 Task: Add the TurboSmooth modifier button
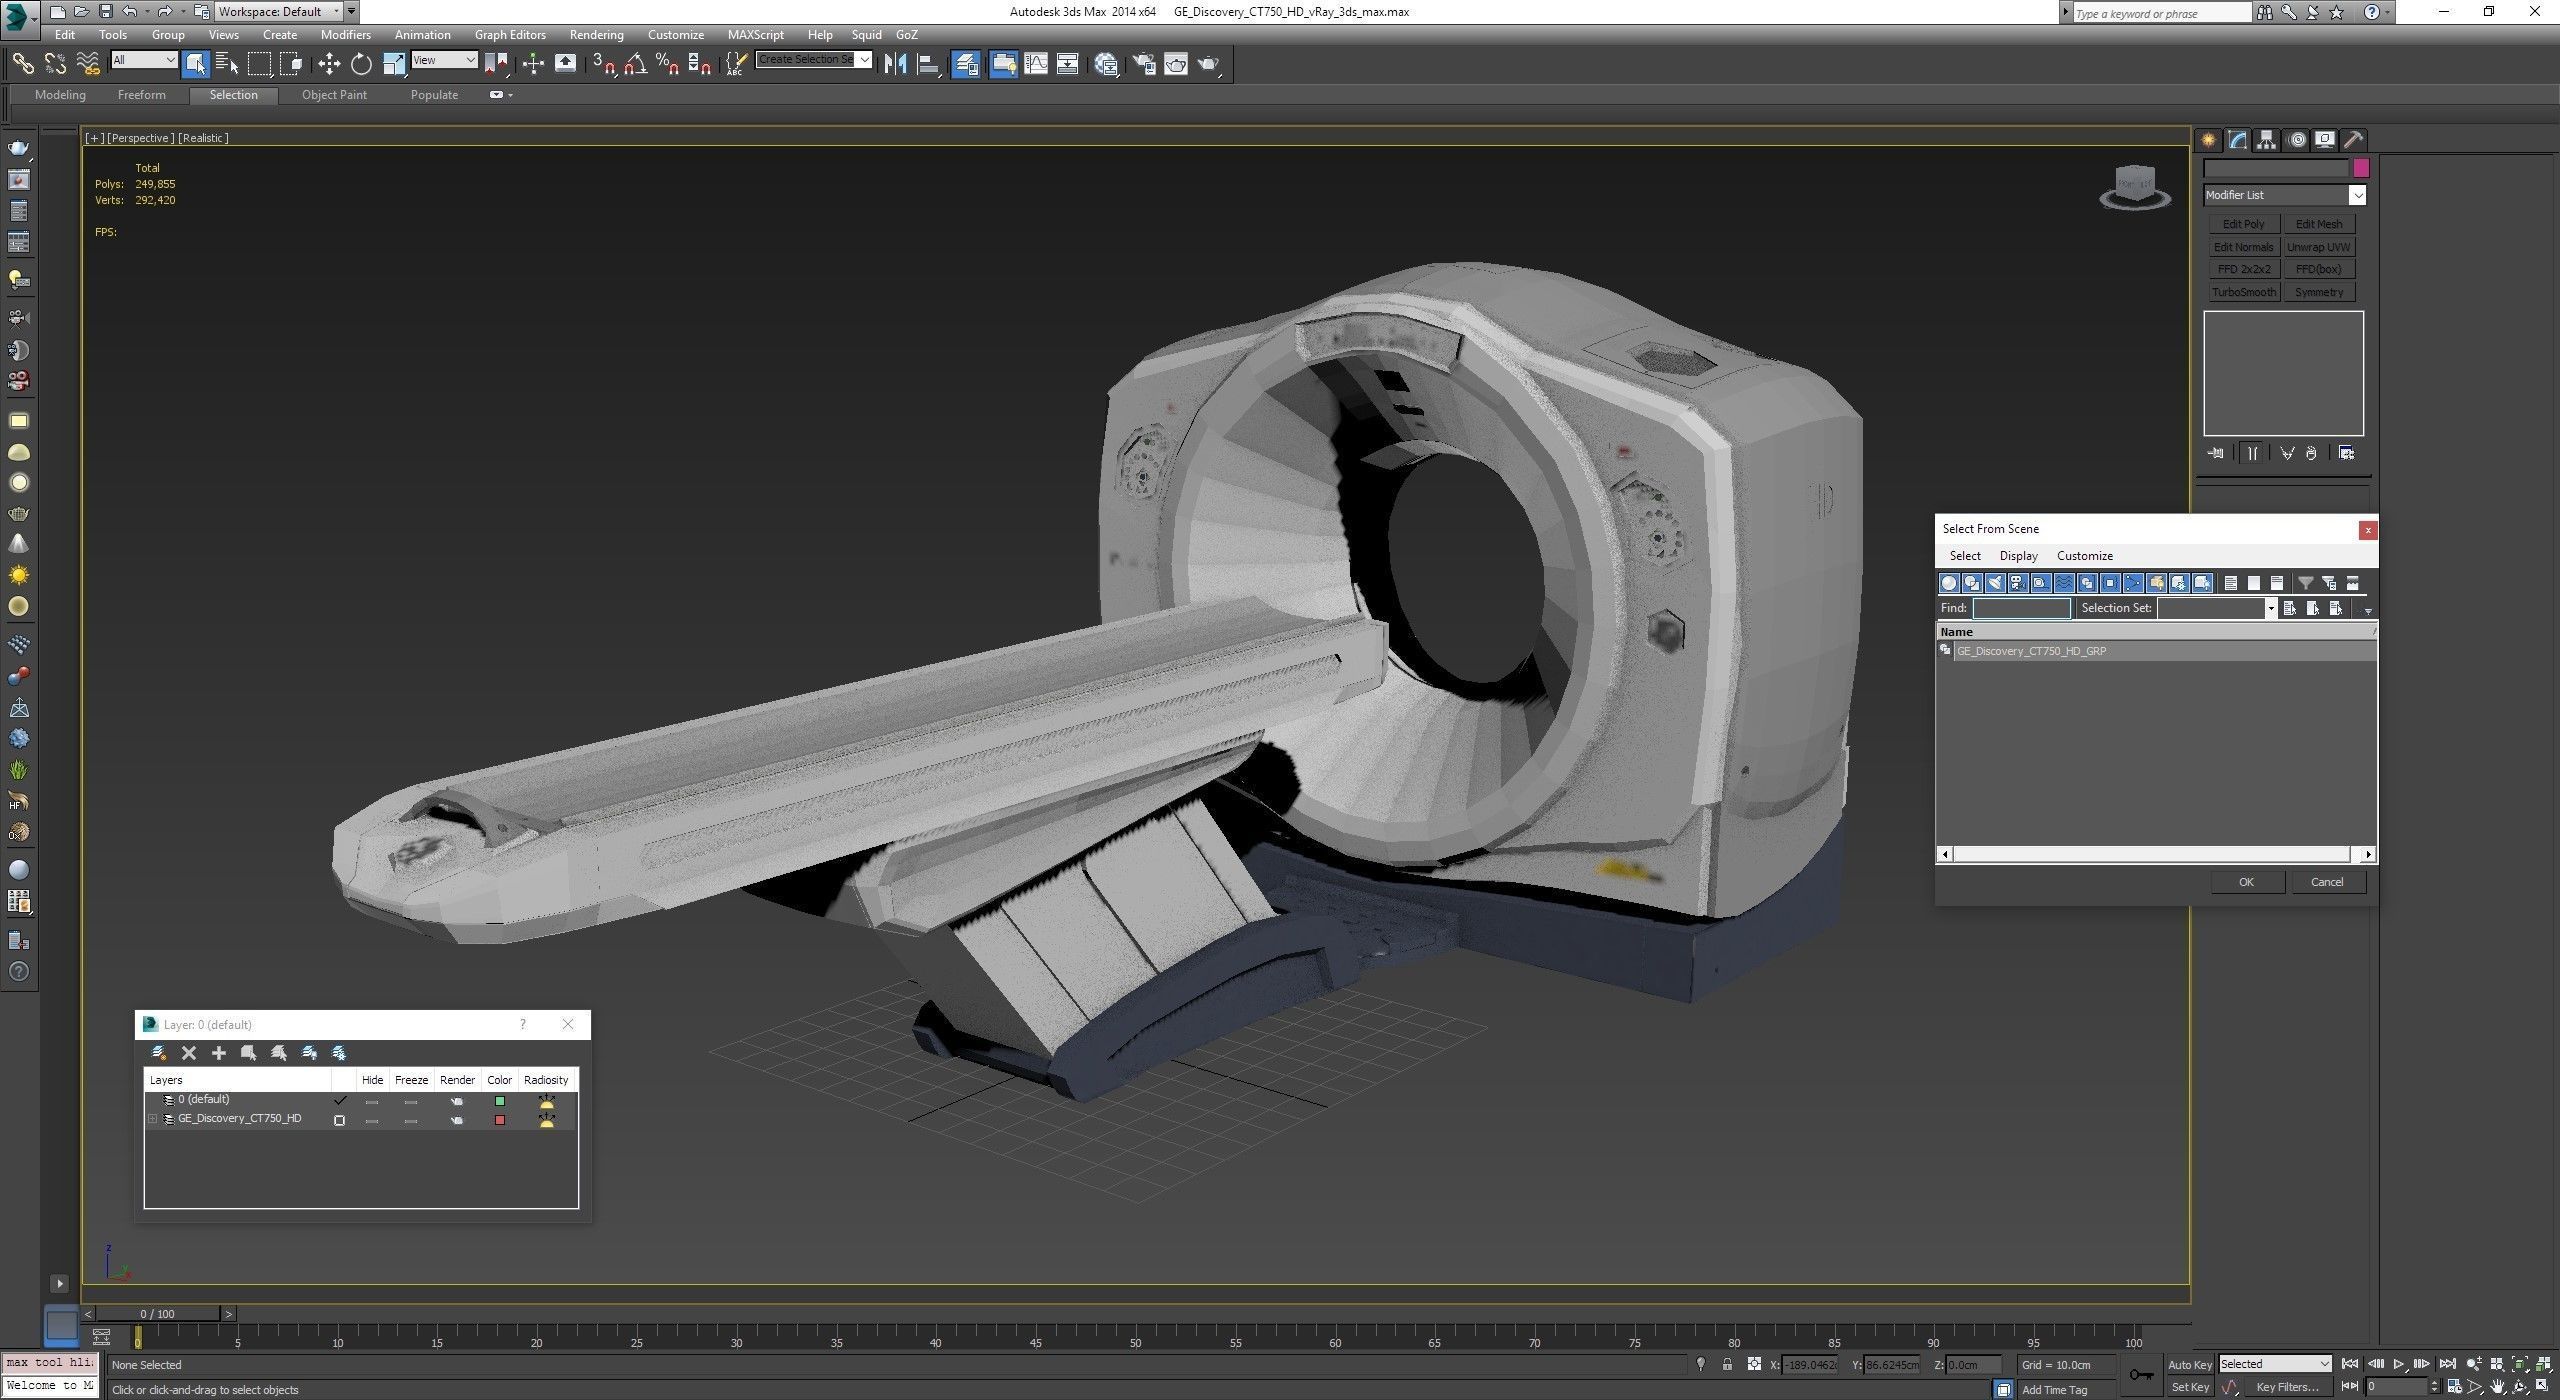2243,292
